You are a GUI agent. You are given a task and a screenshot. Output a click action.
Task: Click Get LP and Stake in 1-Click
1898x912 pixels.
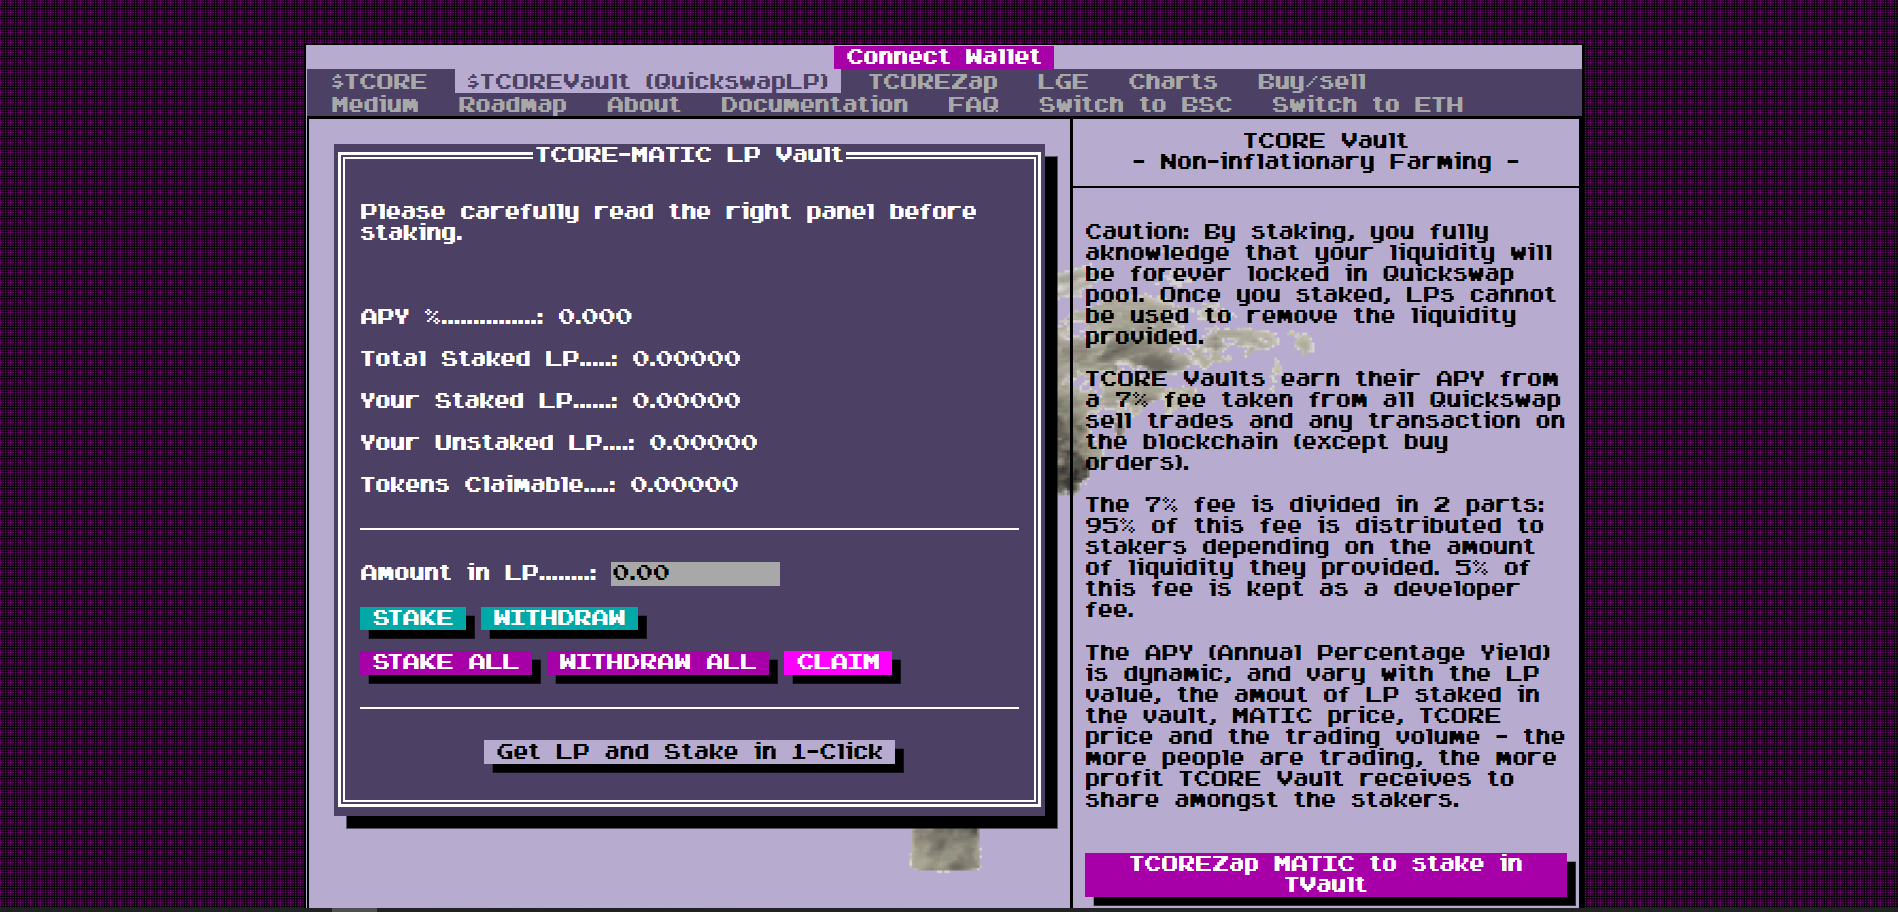pyautogui.click(x=689, y=752)
